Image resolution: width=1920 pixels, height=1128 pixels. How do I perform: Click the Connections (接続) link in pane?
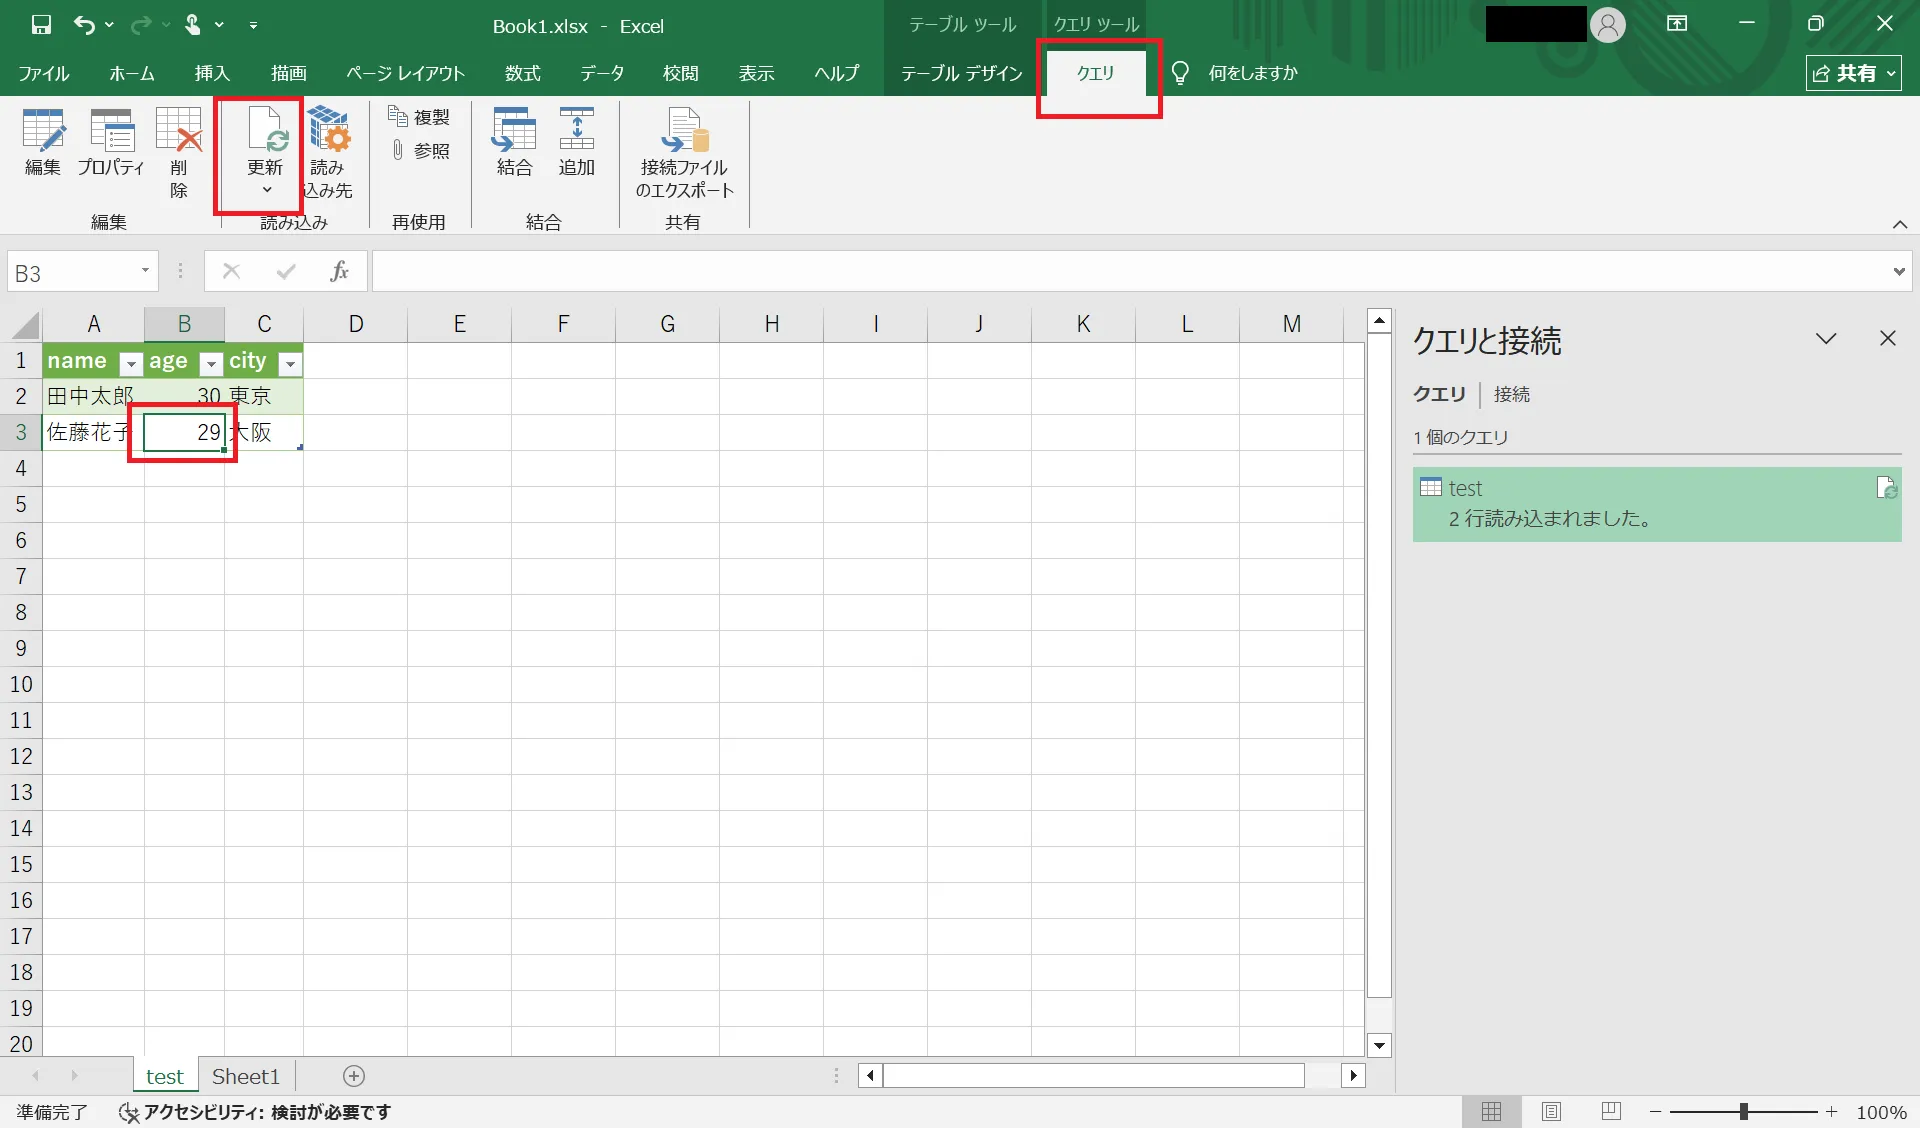[1511, 394]
